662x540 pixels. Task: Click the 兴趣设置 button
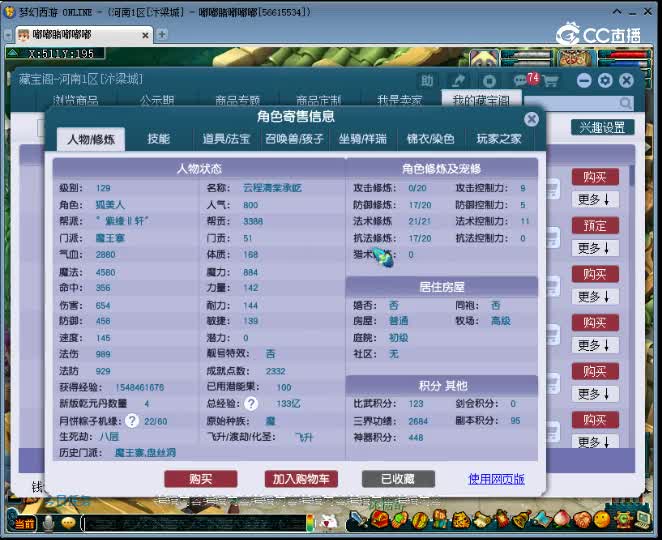(x=602, y=127)
